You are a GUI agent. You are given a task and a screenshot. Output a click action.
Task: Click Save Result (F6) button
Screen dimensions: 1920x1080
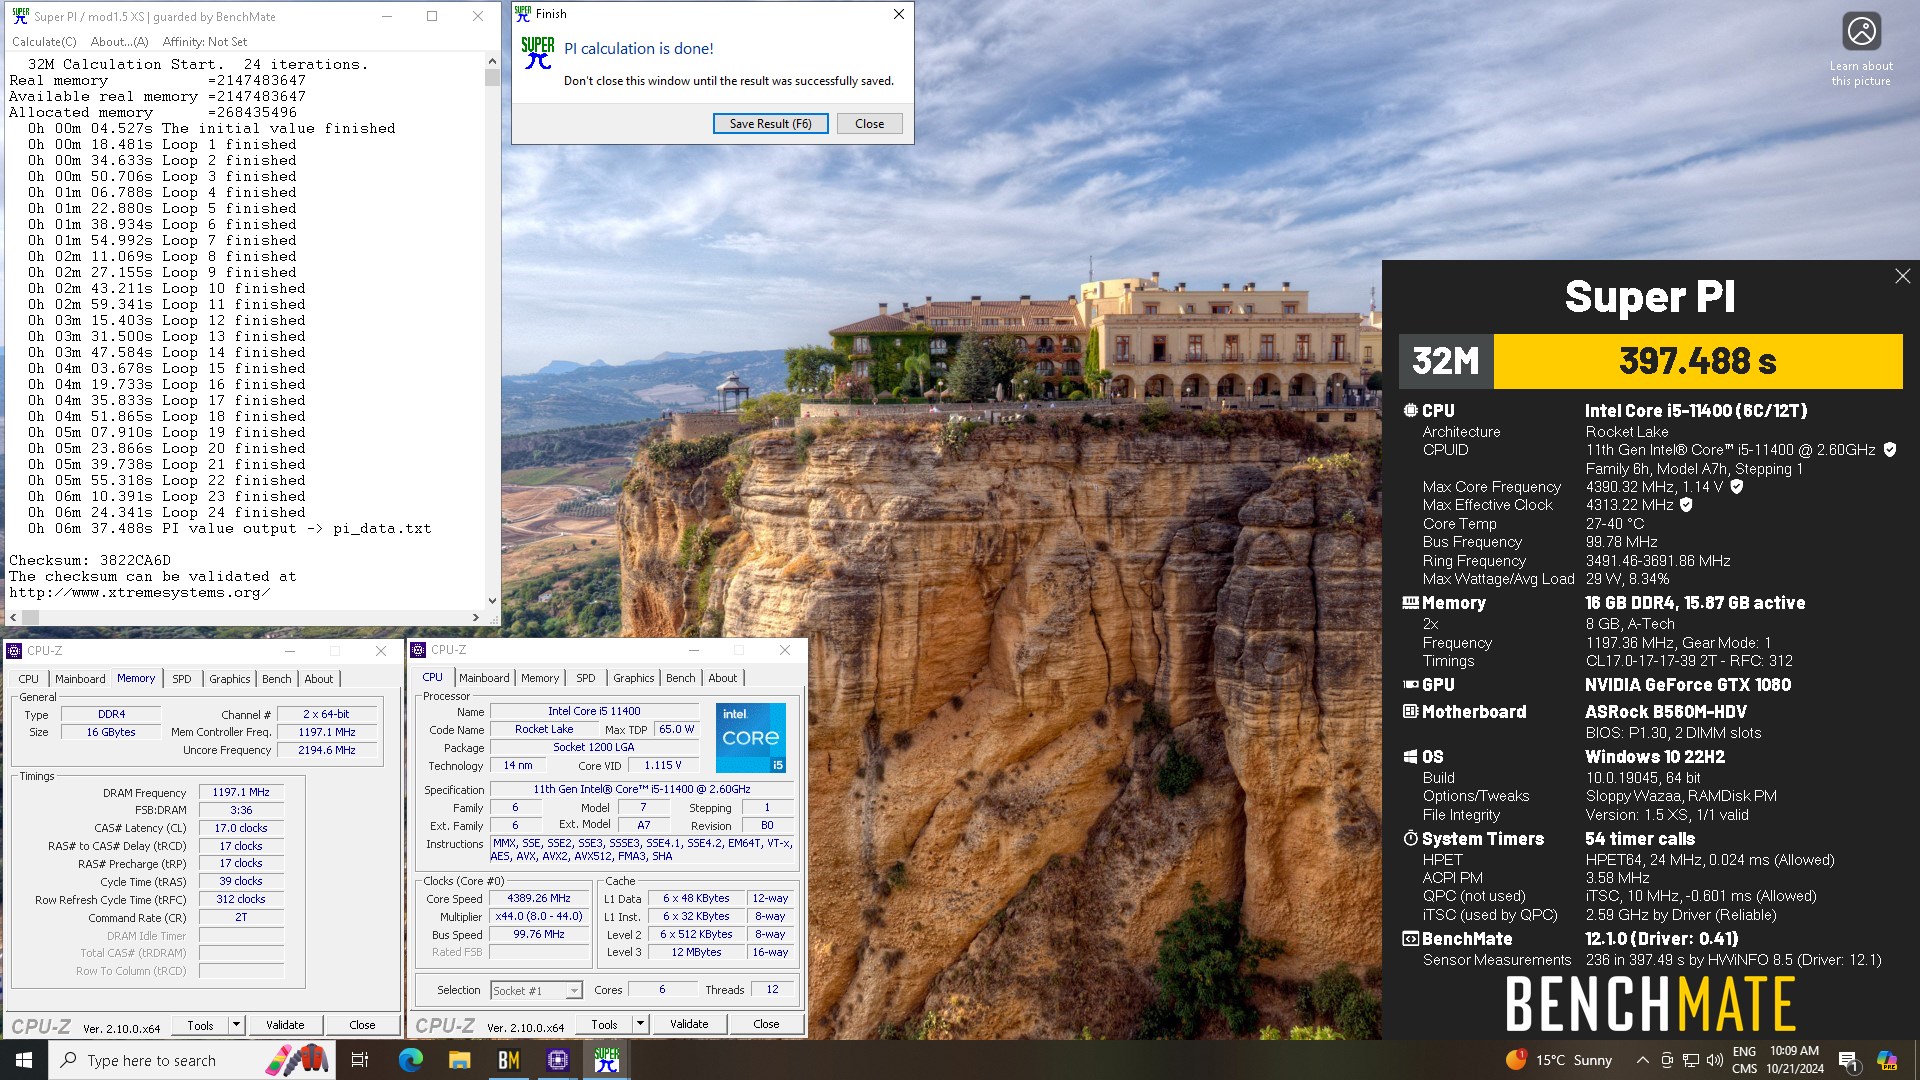(x=770, y=124)
